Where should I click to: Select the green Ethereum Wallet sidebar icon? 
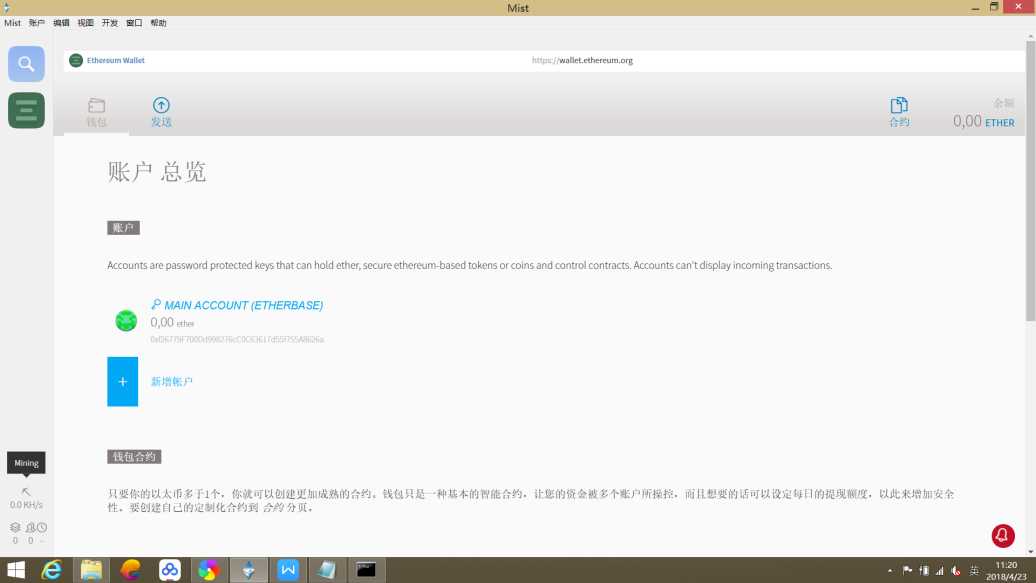(x=26, y=110)
